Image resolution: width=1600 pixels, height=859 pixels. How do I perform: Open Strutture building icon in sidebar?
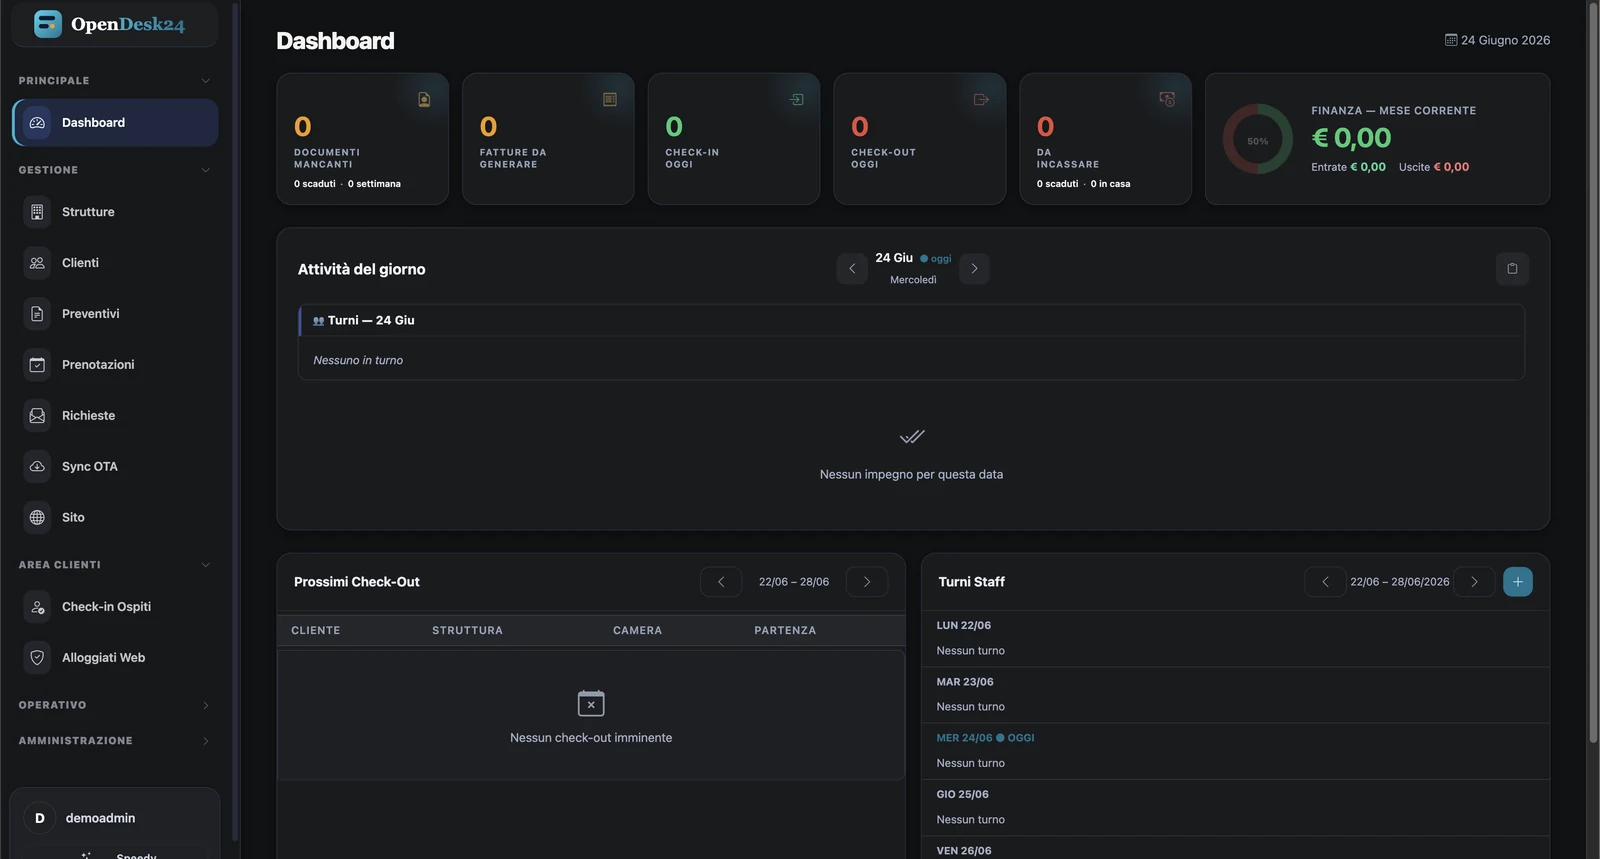pos(37,212)
